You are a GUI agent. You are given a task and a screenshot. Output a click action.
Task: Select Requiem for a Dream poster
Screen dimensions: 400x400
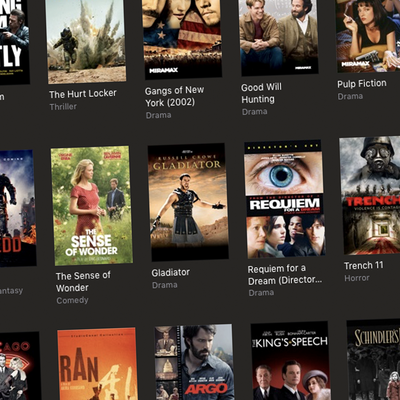(x=285, y=199)
